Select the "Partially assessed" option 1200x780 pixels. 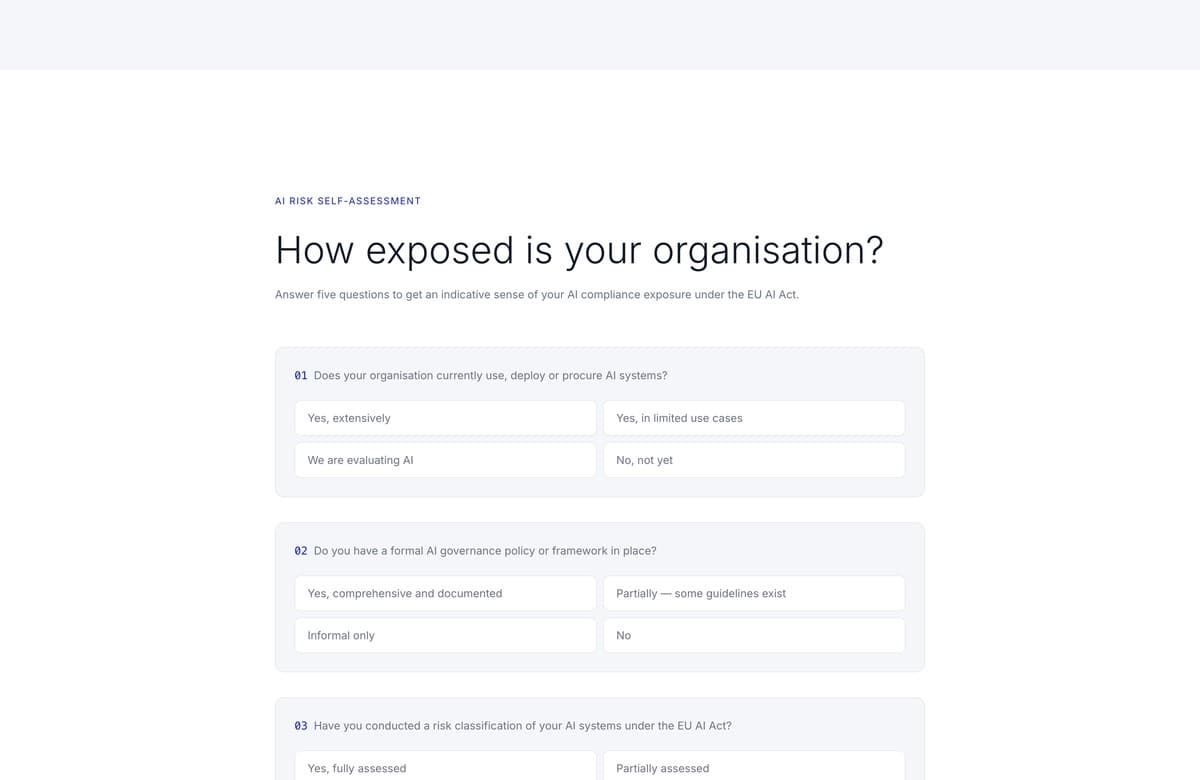point(754,766)
